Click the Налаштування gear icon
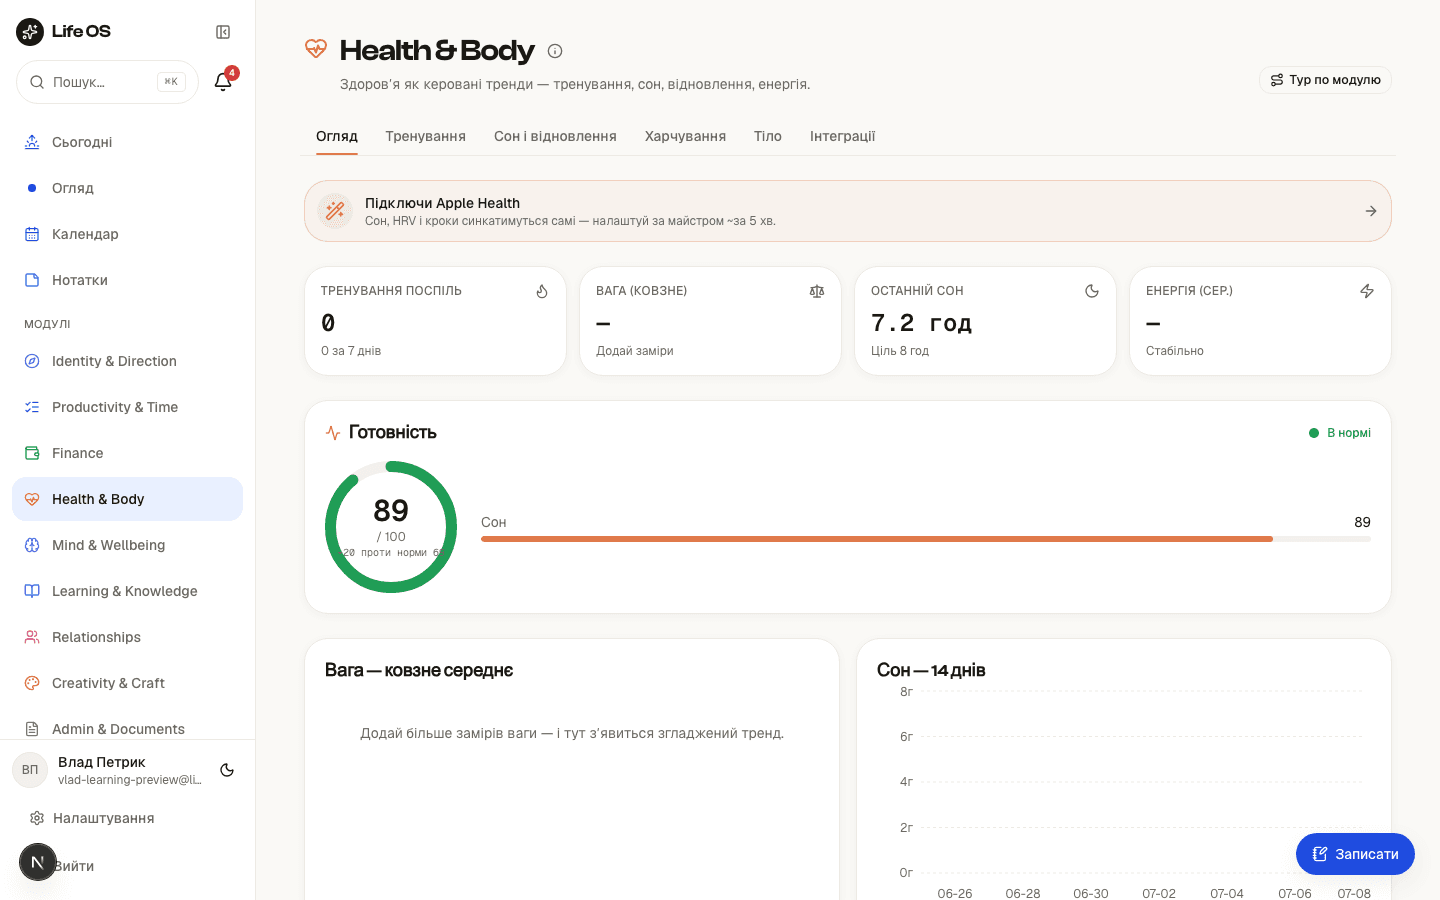 click(x=37, y=818)
